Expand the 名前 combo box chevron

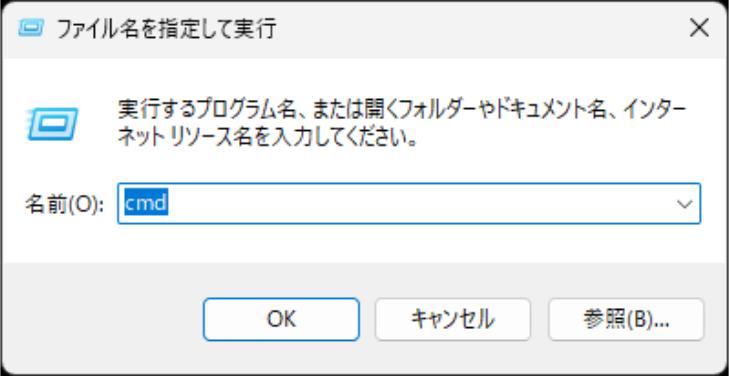pyautogui.click(x=684, y=204)
